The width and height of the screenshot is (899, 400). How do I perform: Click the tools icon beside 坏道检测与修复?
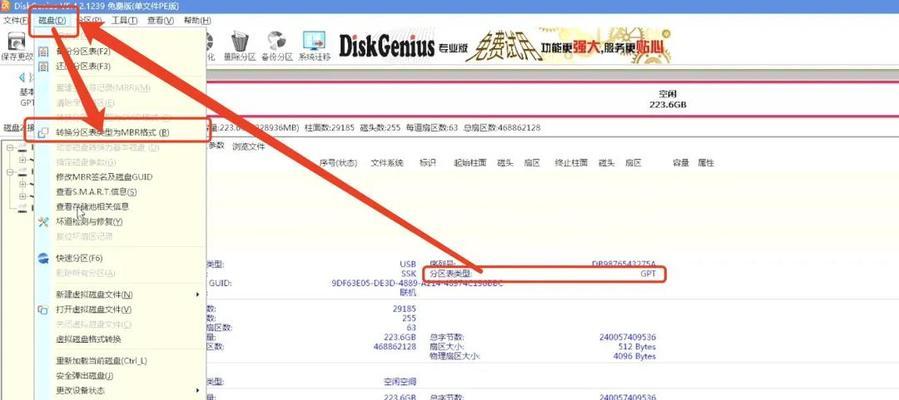point(43,222)
